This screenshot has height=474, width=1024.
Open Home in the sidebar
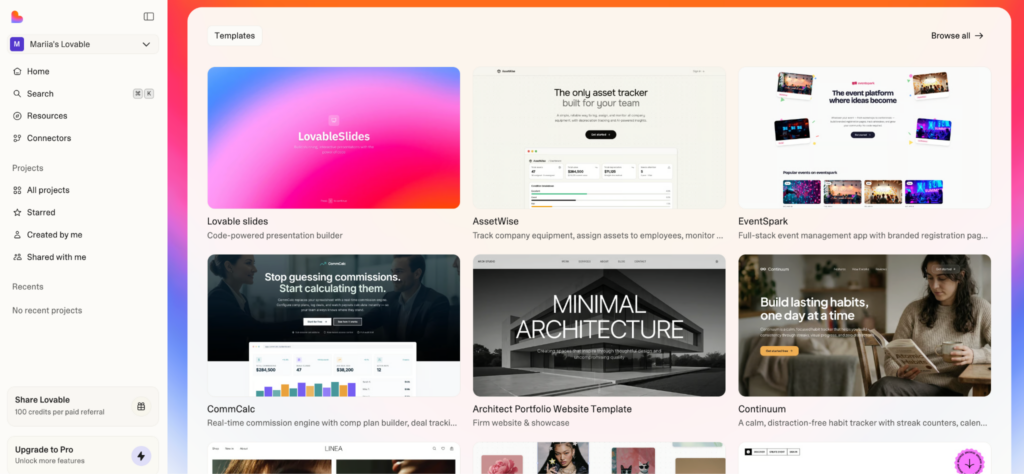[x=38, y=71]
